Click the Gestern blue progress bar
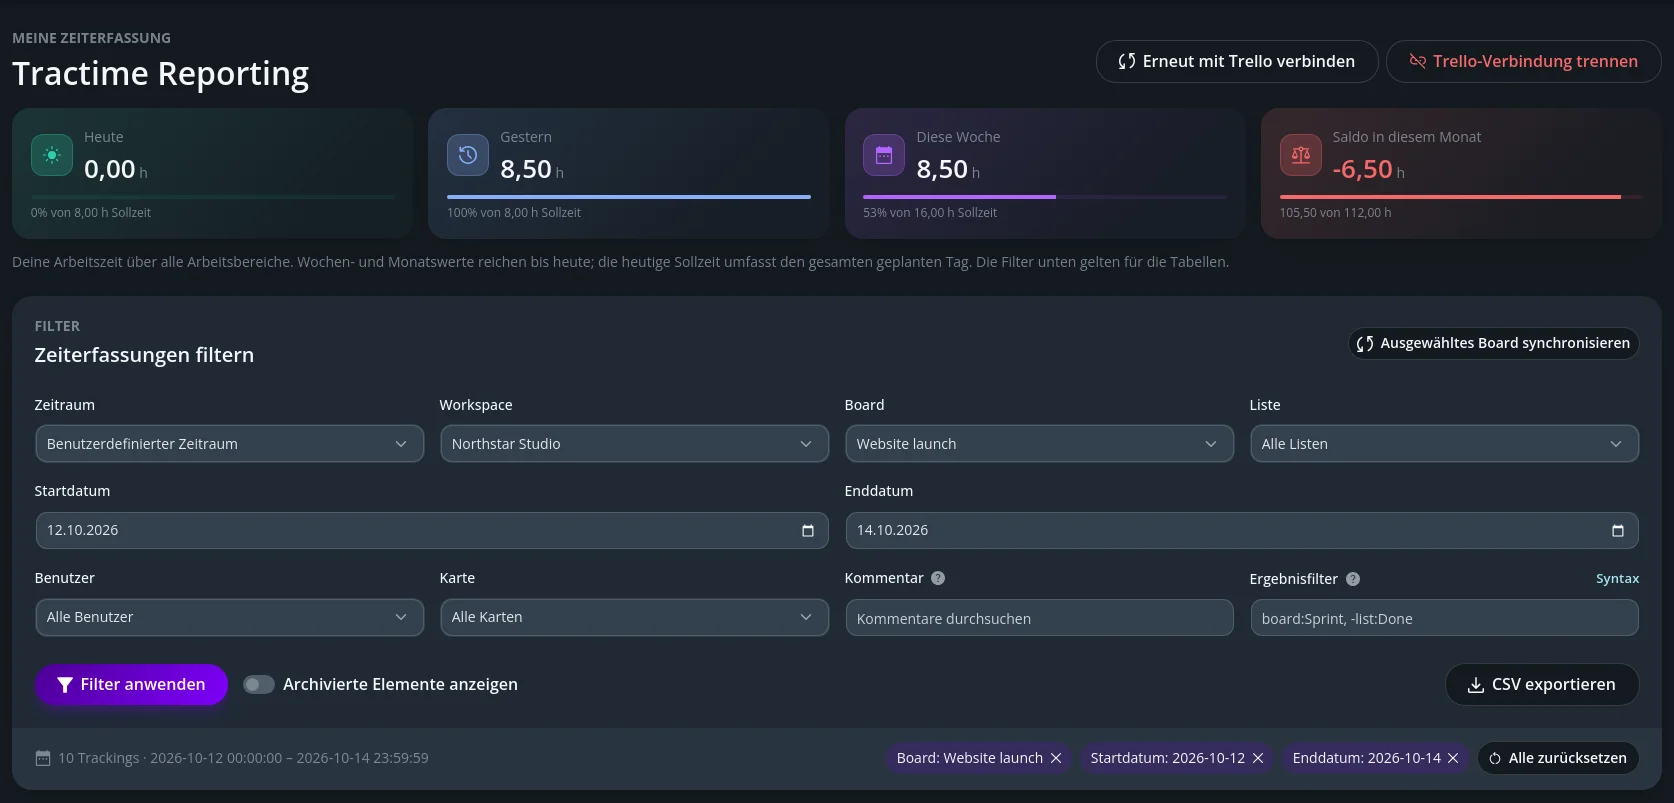Screen dimensions: 1674x803 (629, 197)
